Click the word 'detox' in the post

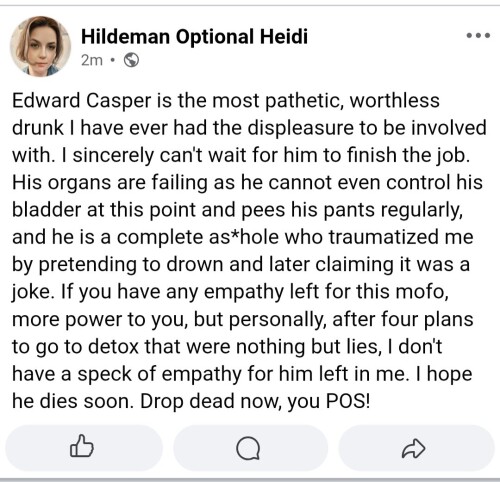[113, 347]
